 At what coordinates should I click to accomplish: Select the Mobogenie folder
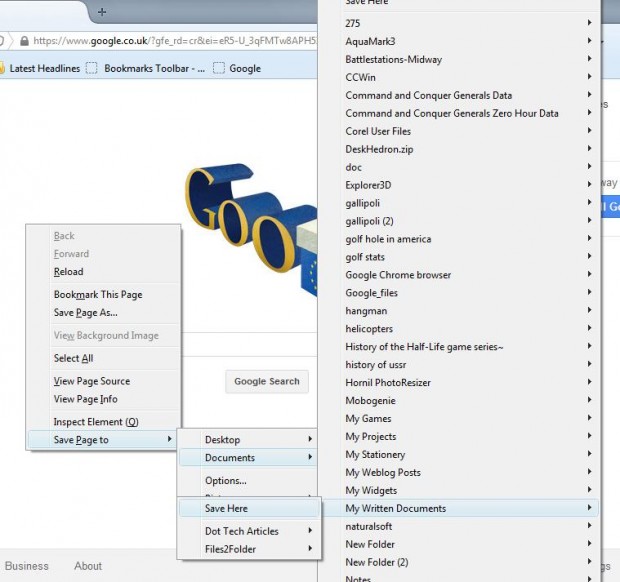pyautogui.click(x=459, y=401)
